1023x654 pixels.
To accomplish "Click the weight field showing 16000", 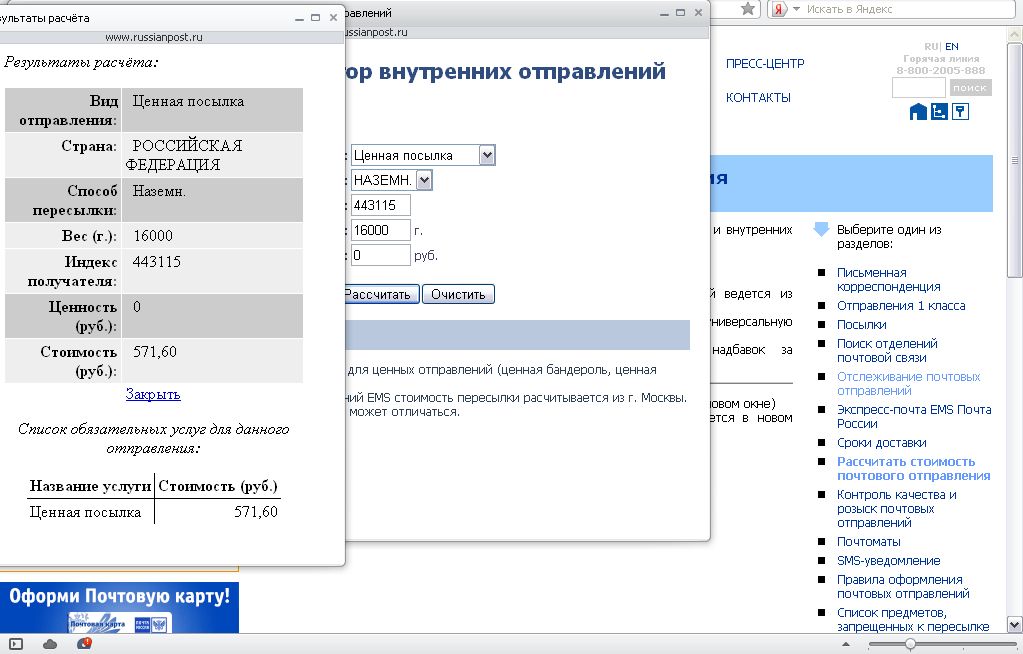I will 381,230.
